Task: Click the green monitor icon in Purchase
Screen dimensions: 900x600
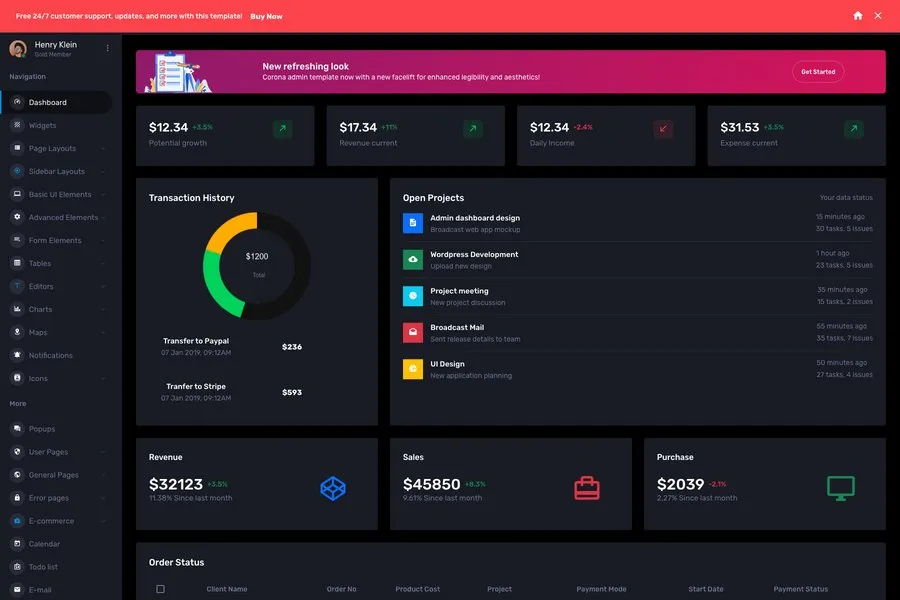Action: tap(841, 488)
